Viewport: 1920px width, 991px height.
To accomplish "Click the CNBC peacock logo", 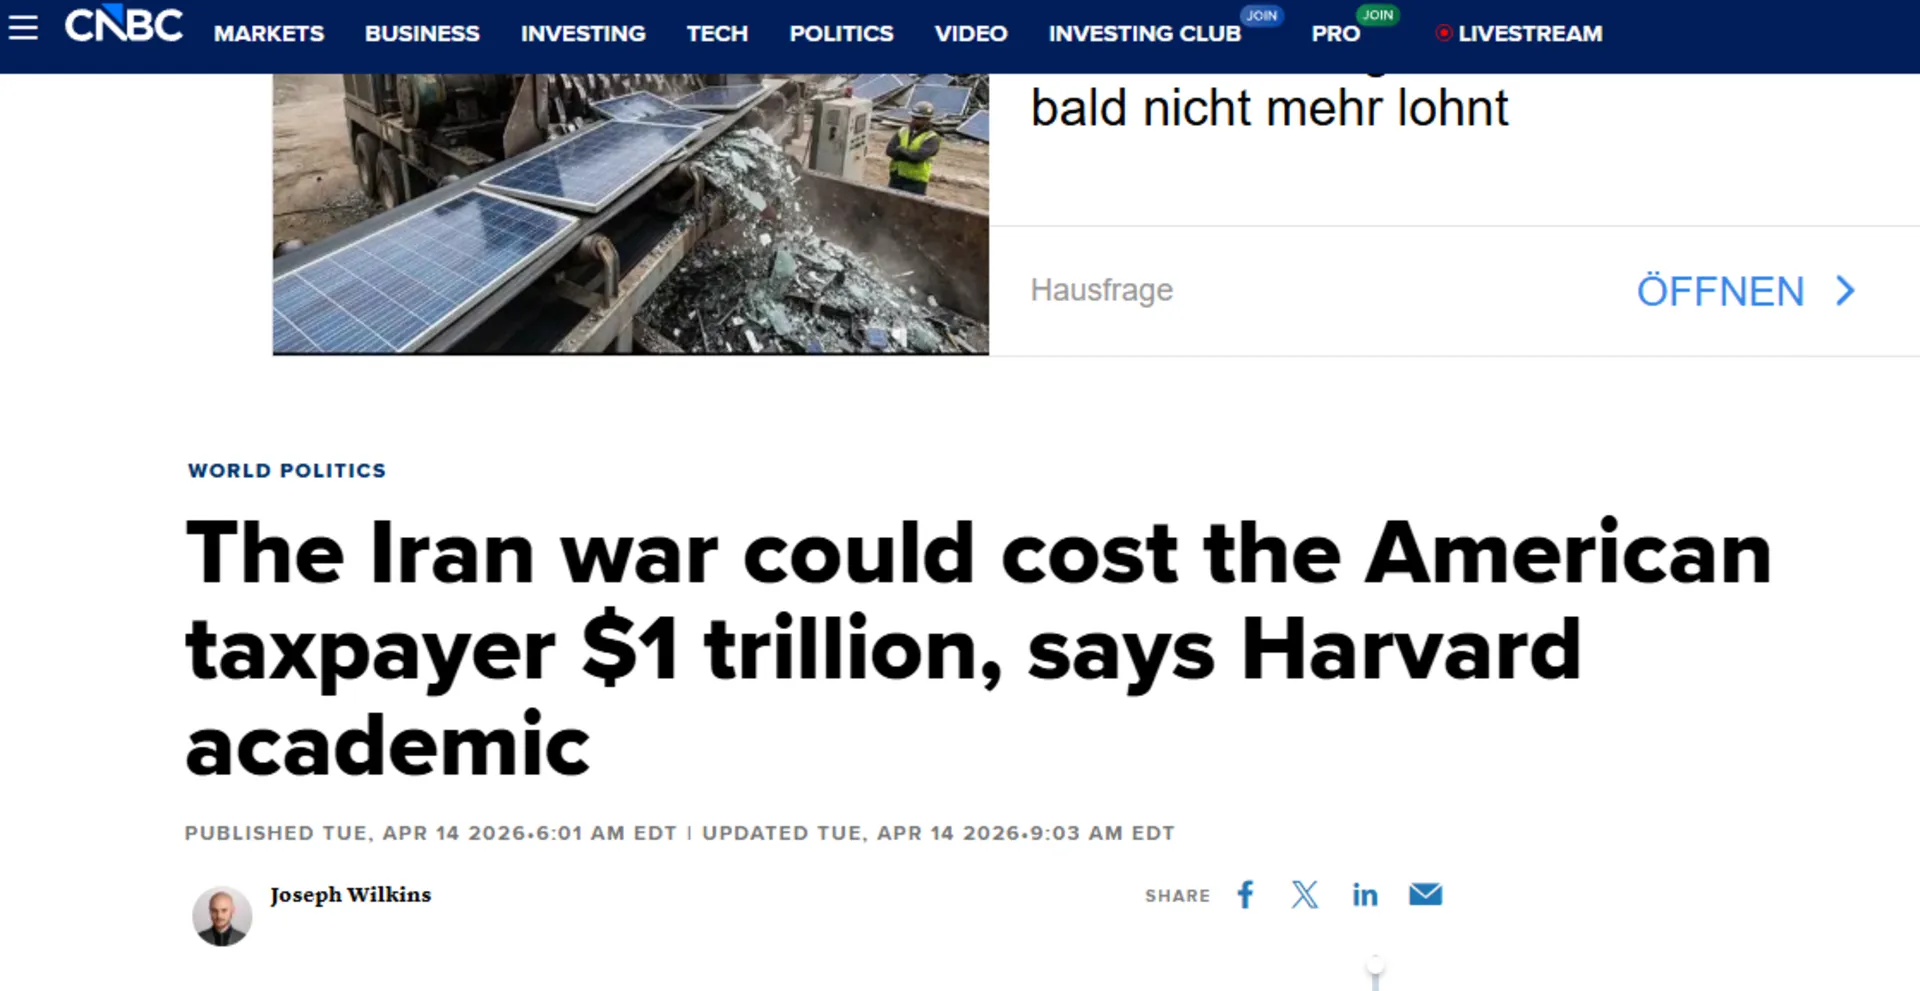I will [x=124, y=25].
